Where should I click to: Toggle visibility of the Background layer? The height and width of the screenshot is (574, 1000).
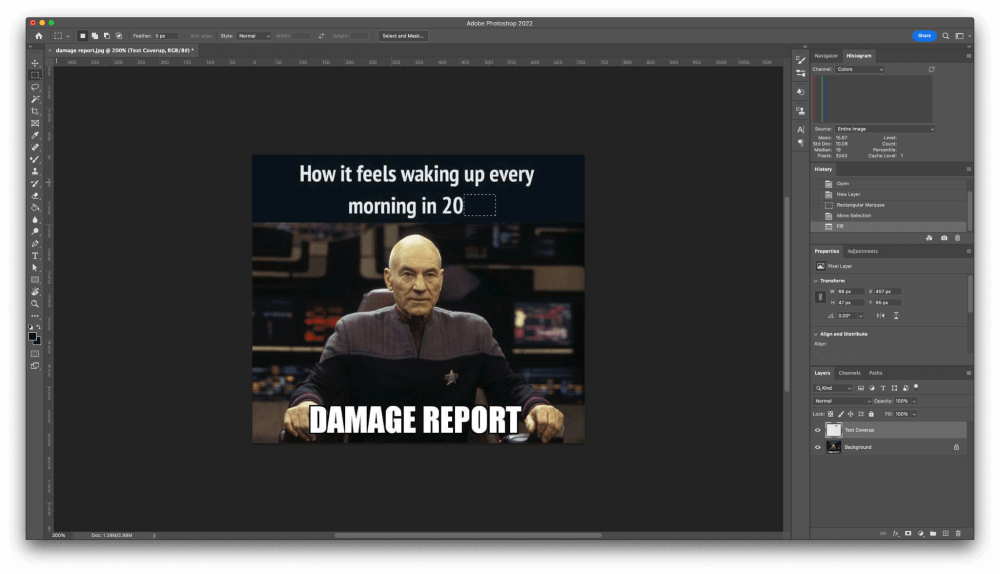pyautogui.click(x=817, y=447)
